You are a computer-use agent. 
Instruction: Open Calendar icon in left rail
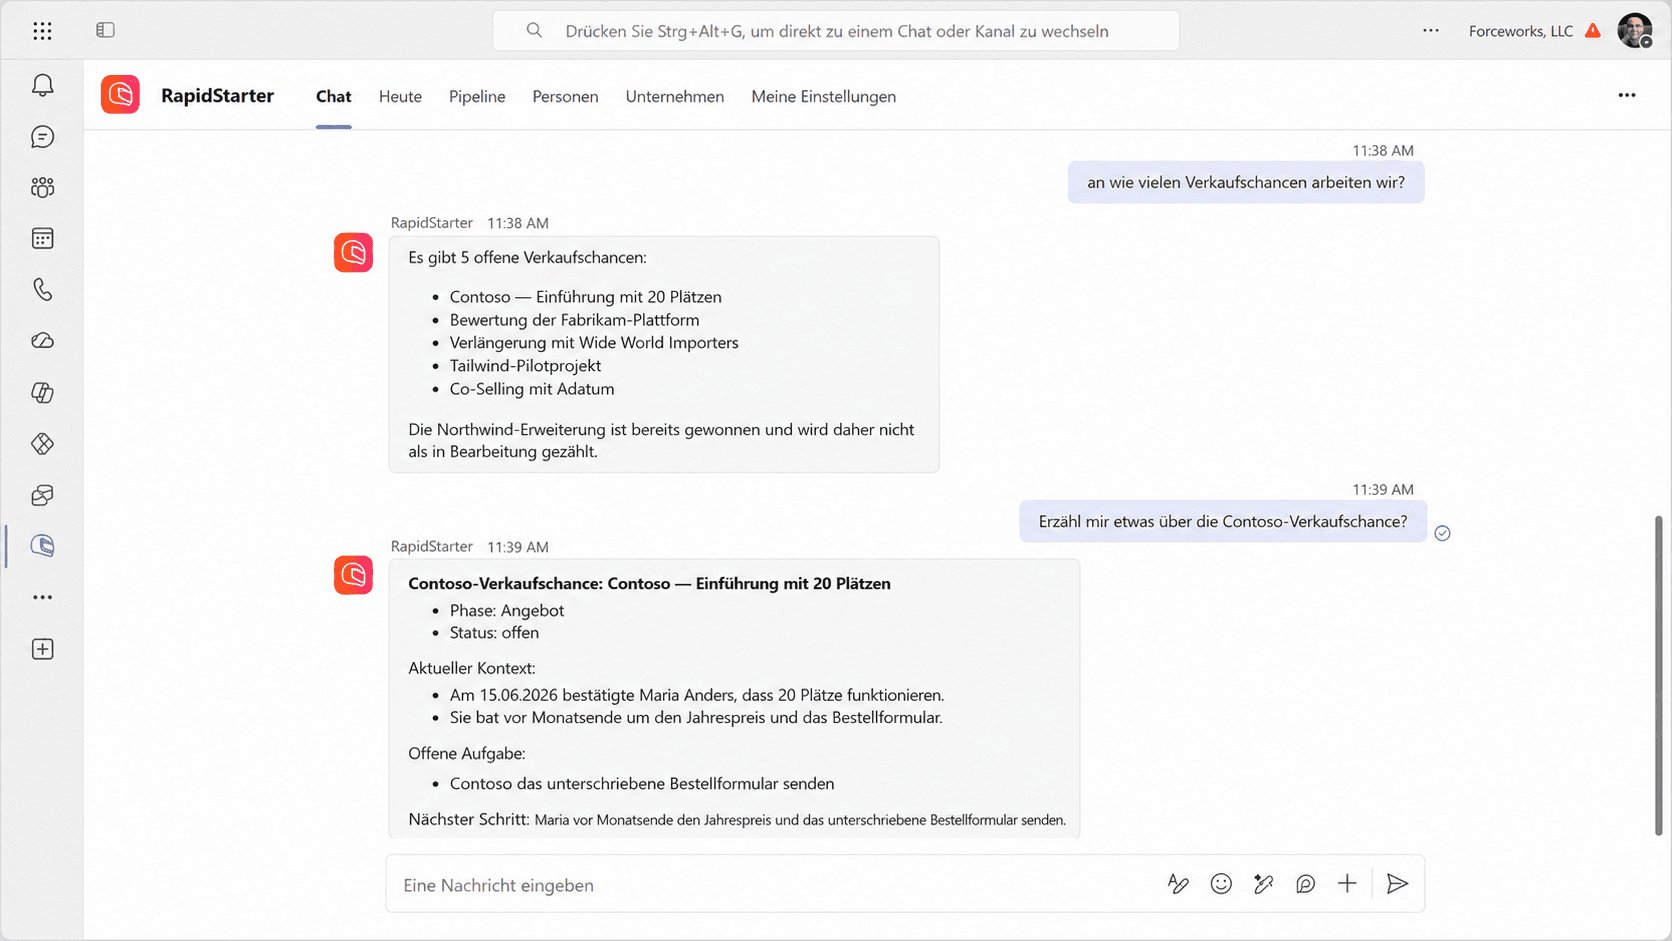point(42,239)
